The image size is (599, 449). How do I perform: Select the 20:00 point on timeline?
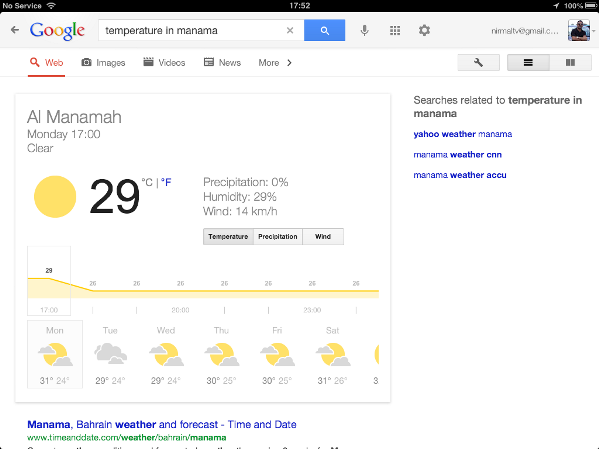180,310
